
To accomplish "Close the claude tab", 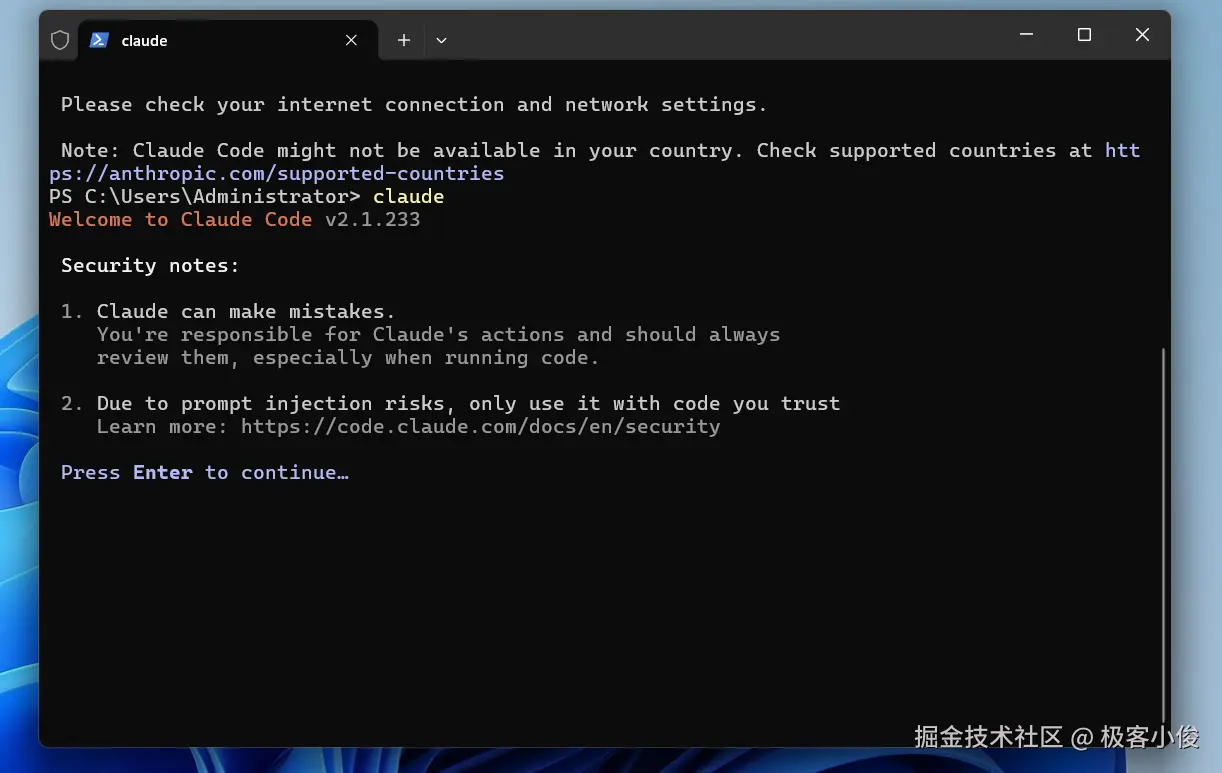I will click(351, 40).
